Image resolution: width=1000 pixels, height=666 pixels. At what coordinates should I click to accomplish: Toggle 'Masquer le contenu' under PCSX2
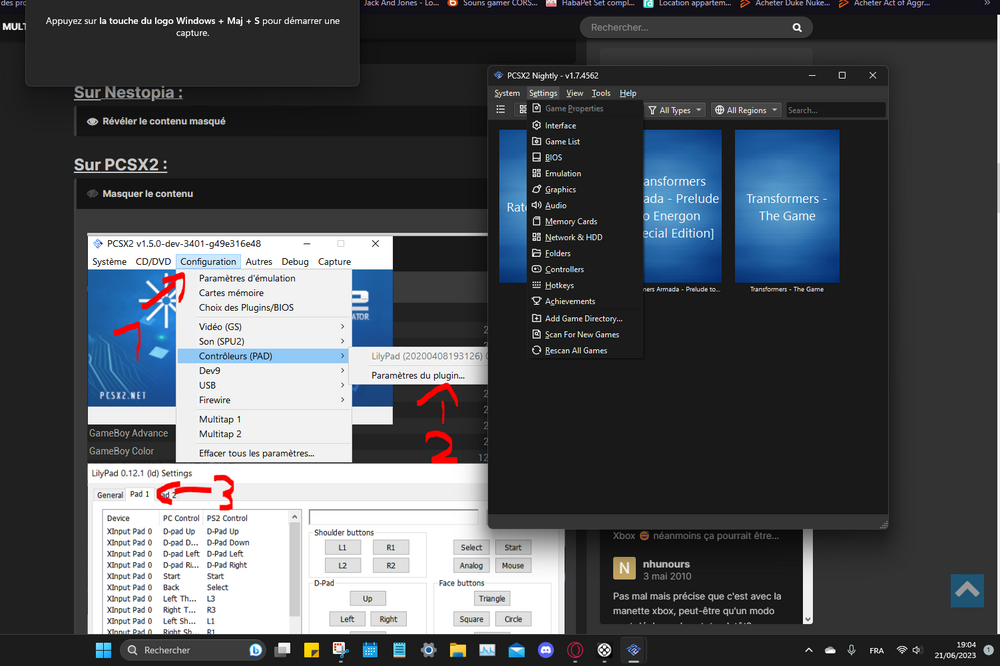(x=147, y=193)
